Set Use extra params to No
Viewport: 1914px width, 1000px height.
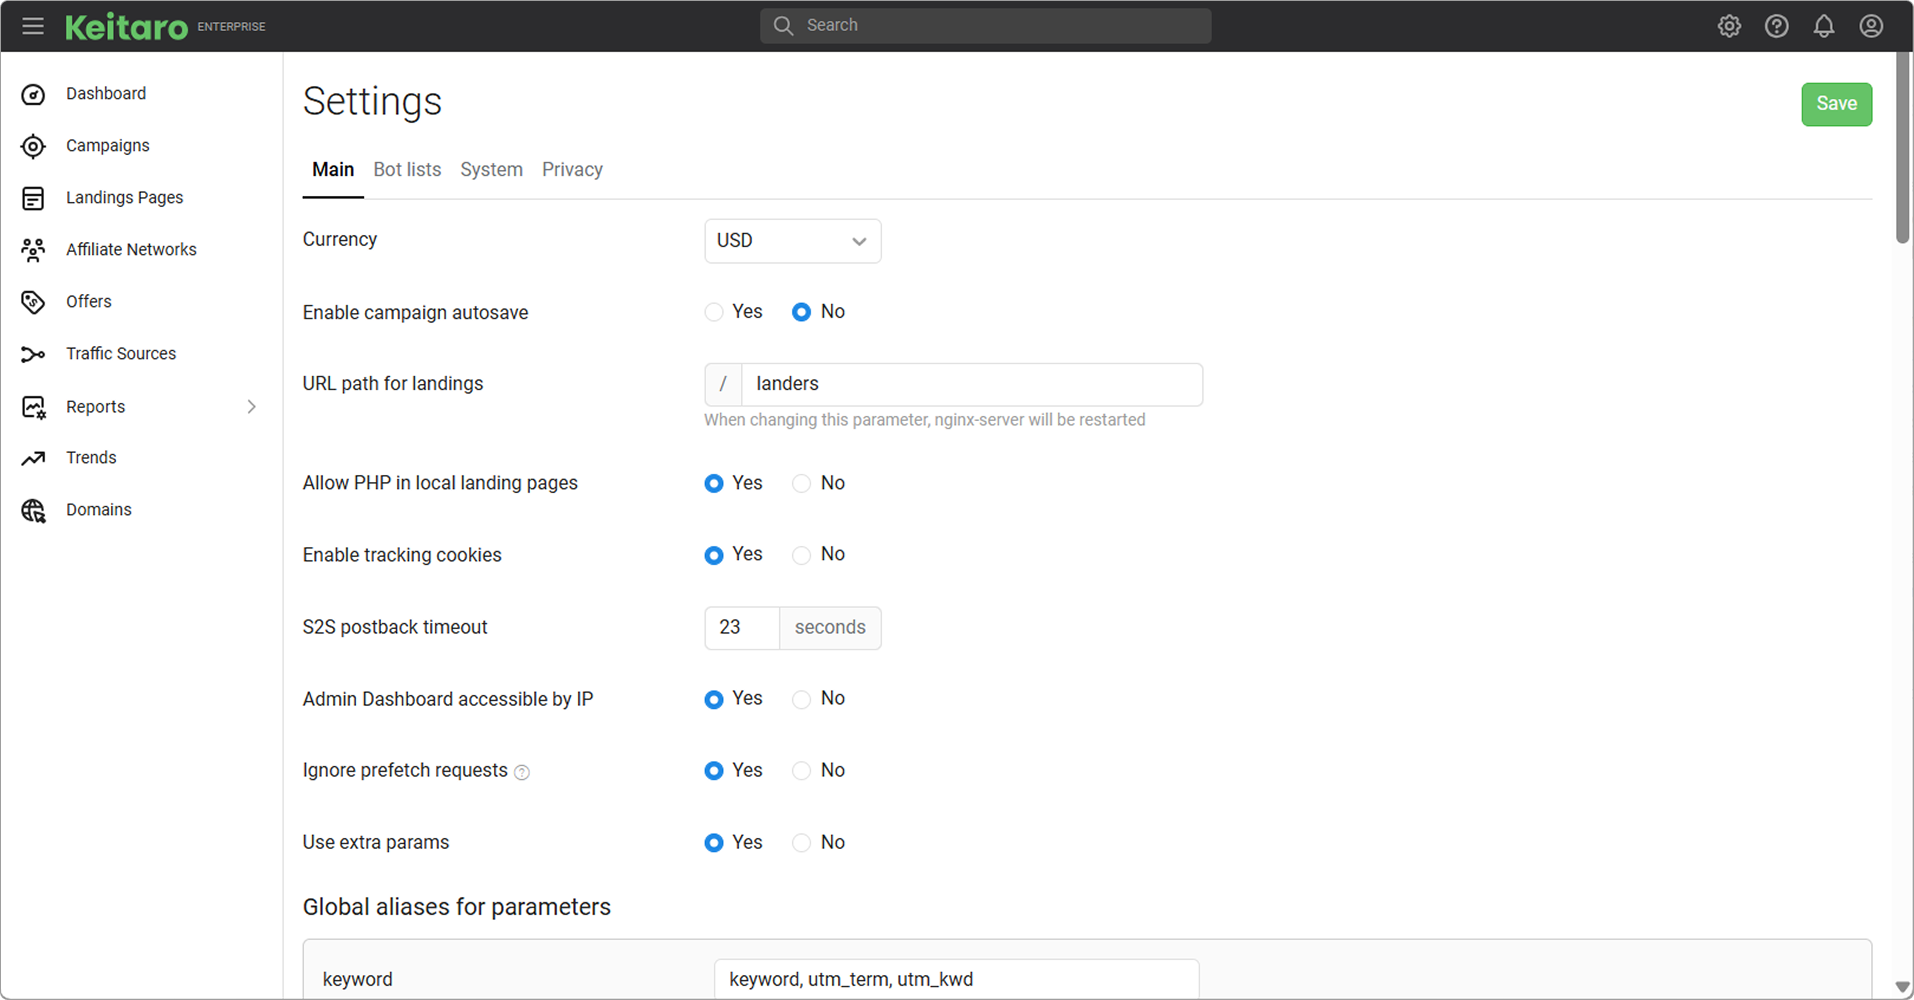(801, 843)
